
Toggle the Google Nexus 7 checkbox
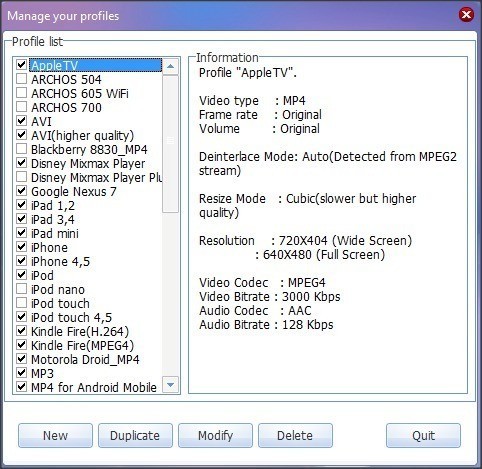[22, 191]
